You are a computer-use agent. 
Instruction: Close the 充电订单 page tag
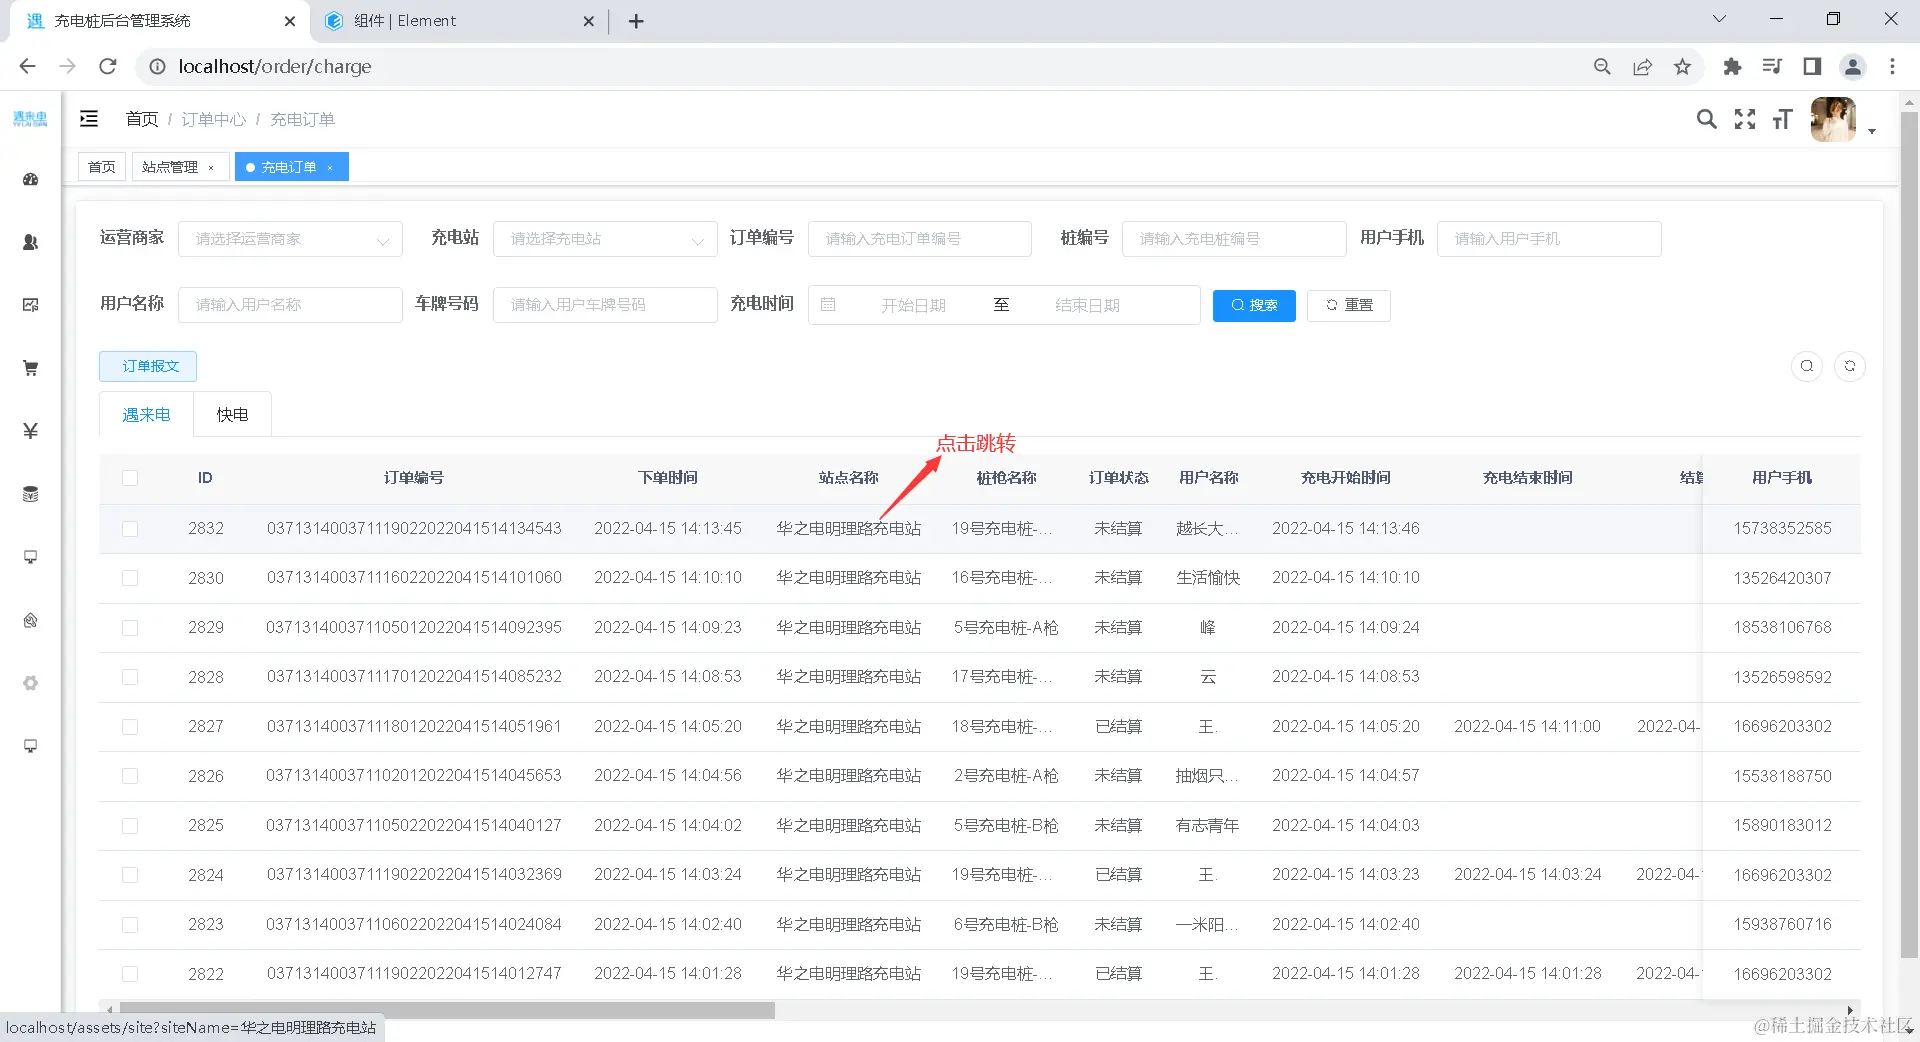click(330, 168)
